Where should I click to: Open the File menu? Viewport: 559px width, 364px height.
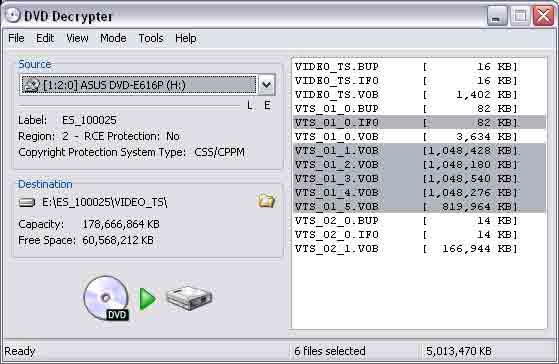coord(16,38)
